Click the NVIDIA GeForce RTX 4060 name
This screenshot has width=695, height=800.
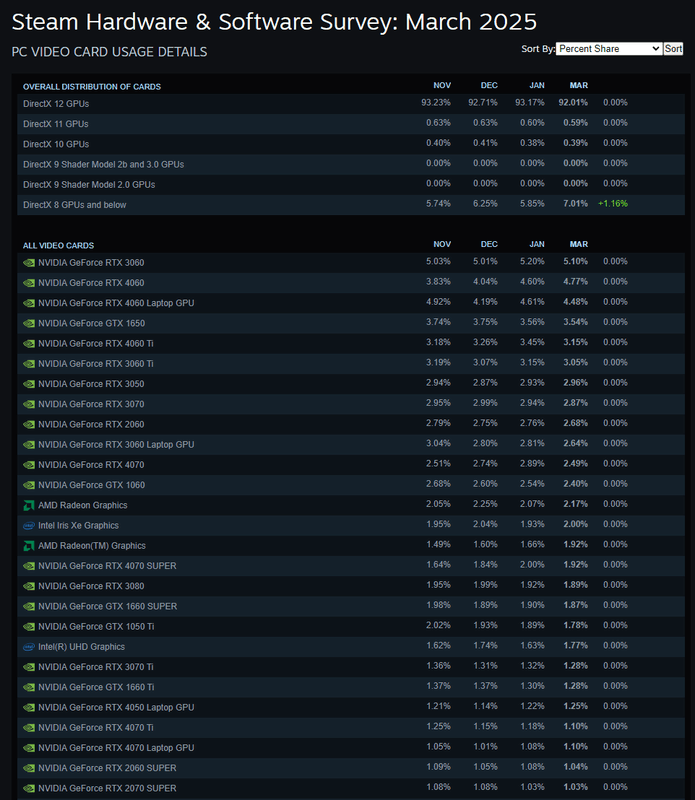(x=91, y=283)
